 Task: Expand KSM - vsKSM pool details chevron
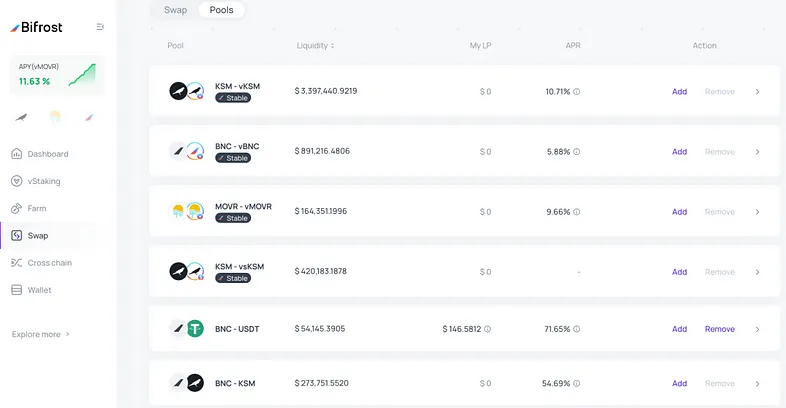[757, 272]
